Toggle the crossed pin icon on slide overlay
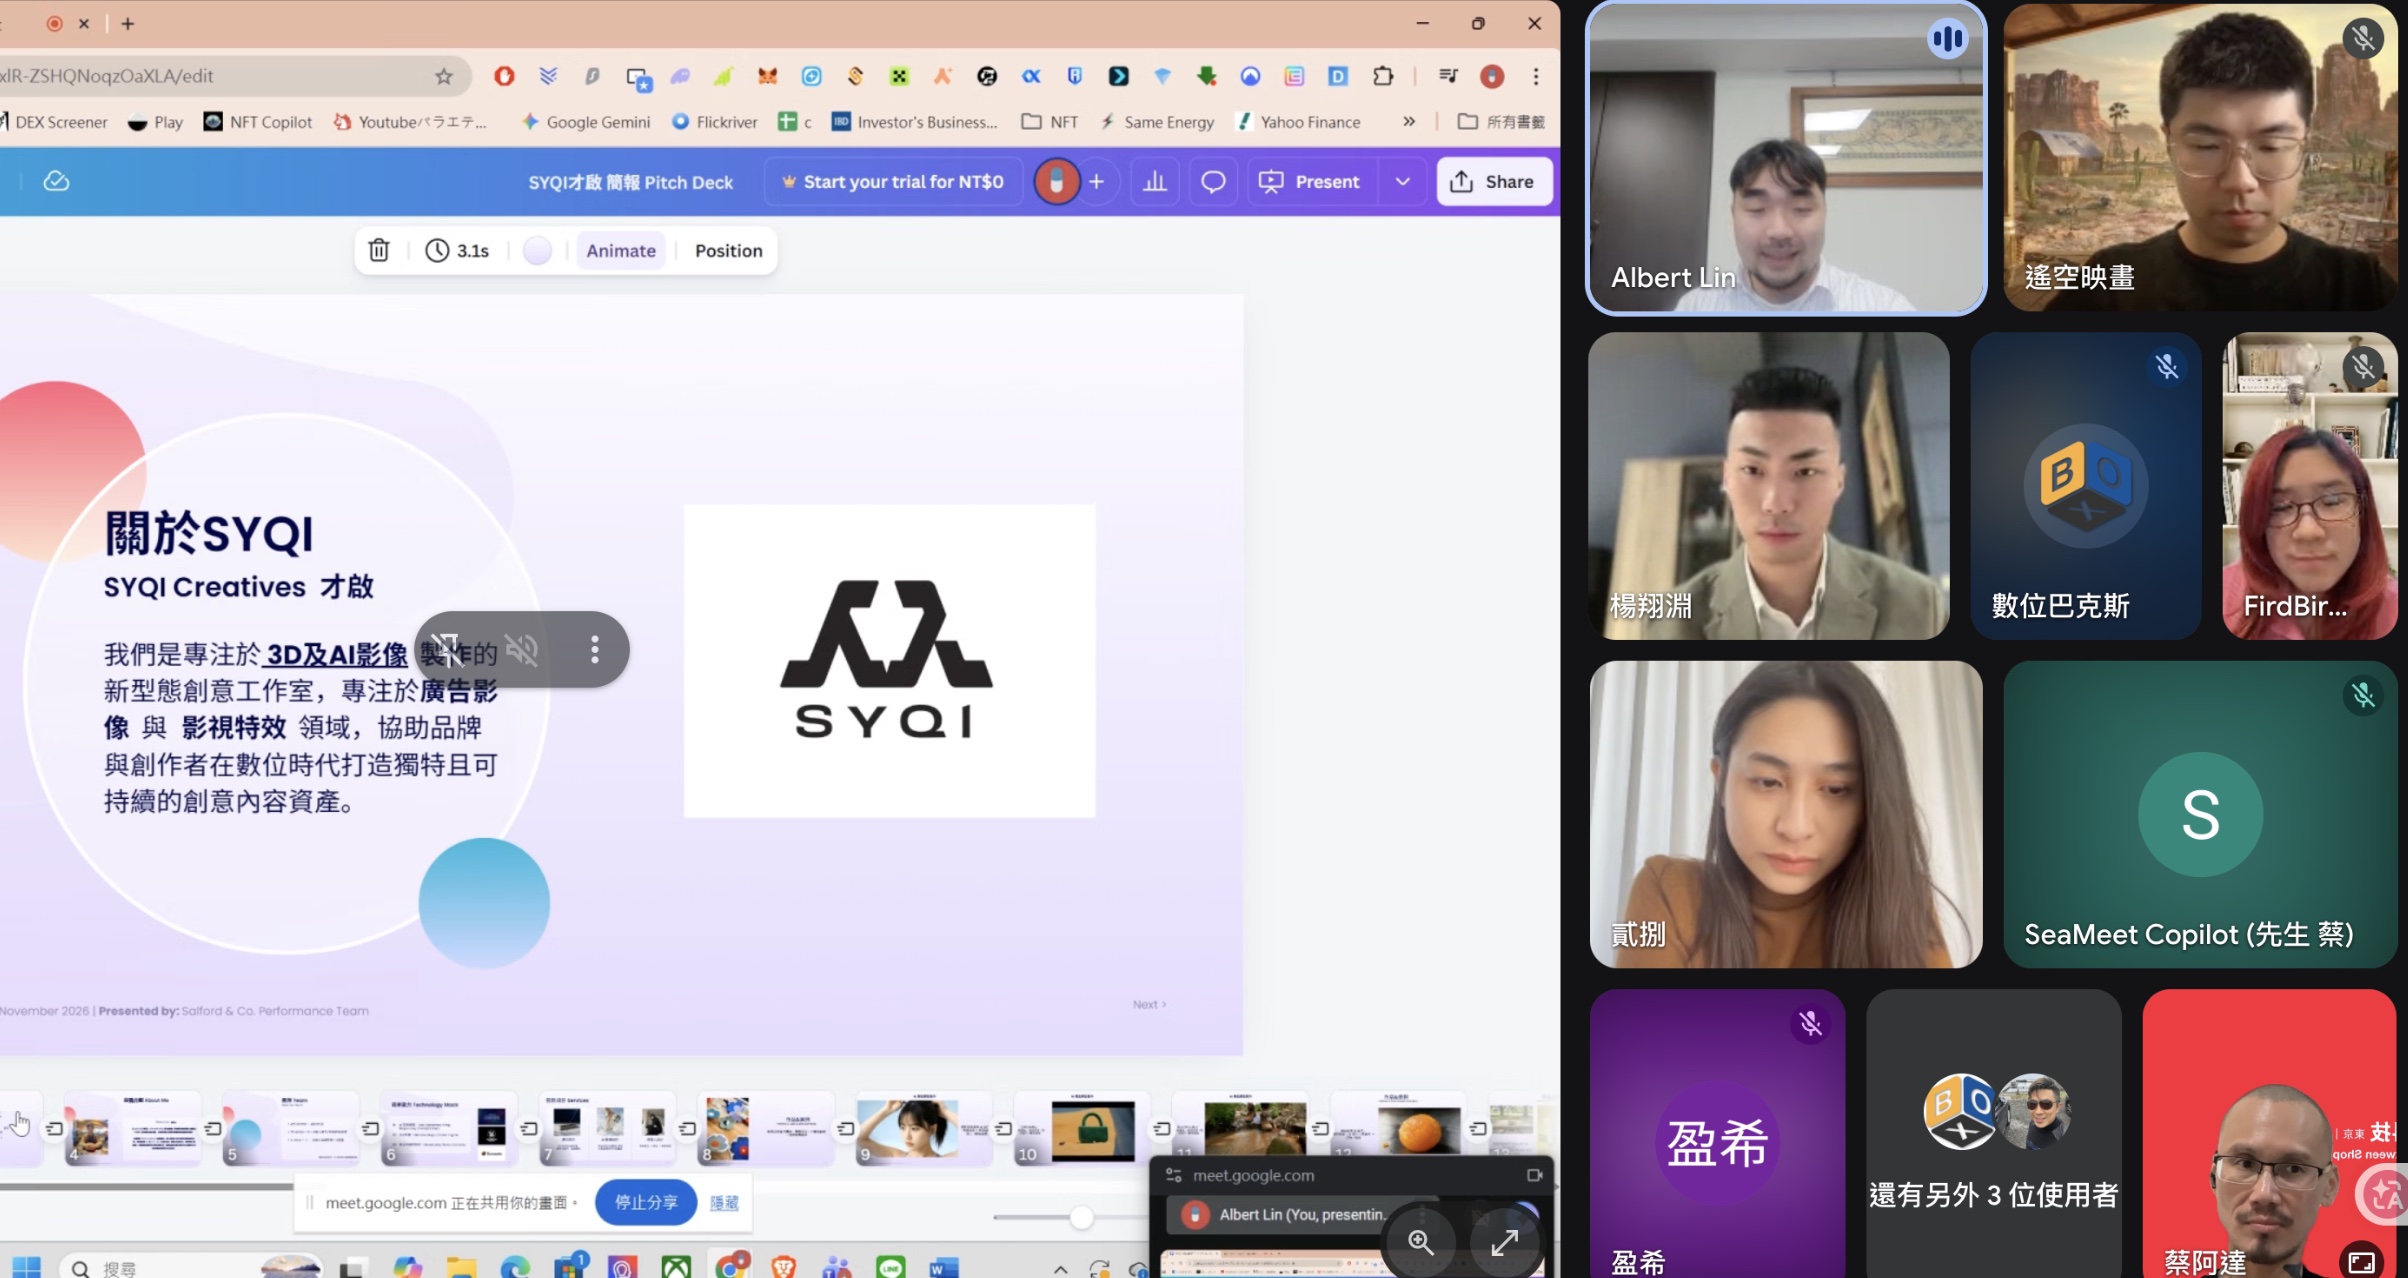Screen dimensions: 2408x1278 click(447, 650)
